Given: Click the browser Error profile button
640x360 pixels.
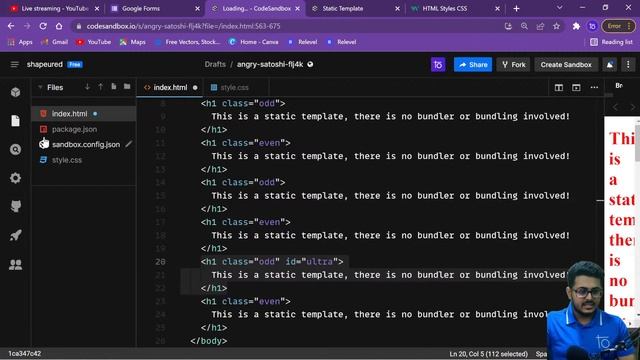Looking at the screenshot, I should point(618,26).
